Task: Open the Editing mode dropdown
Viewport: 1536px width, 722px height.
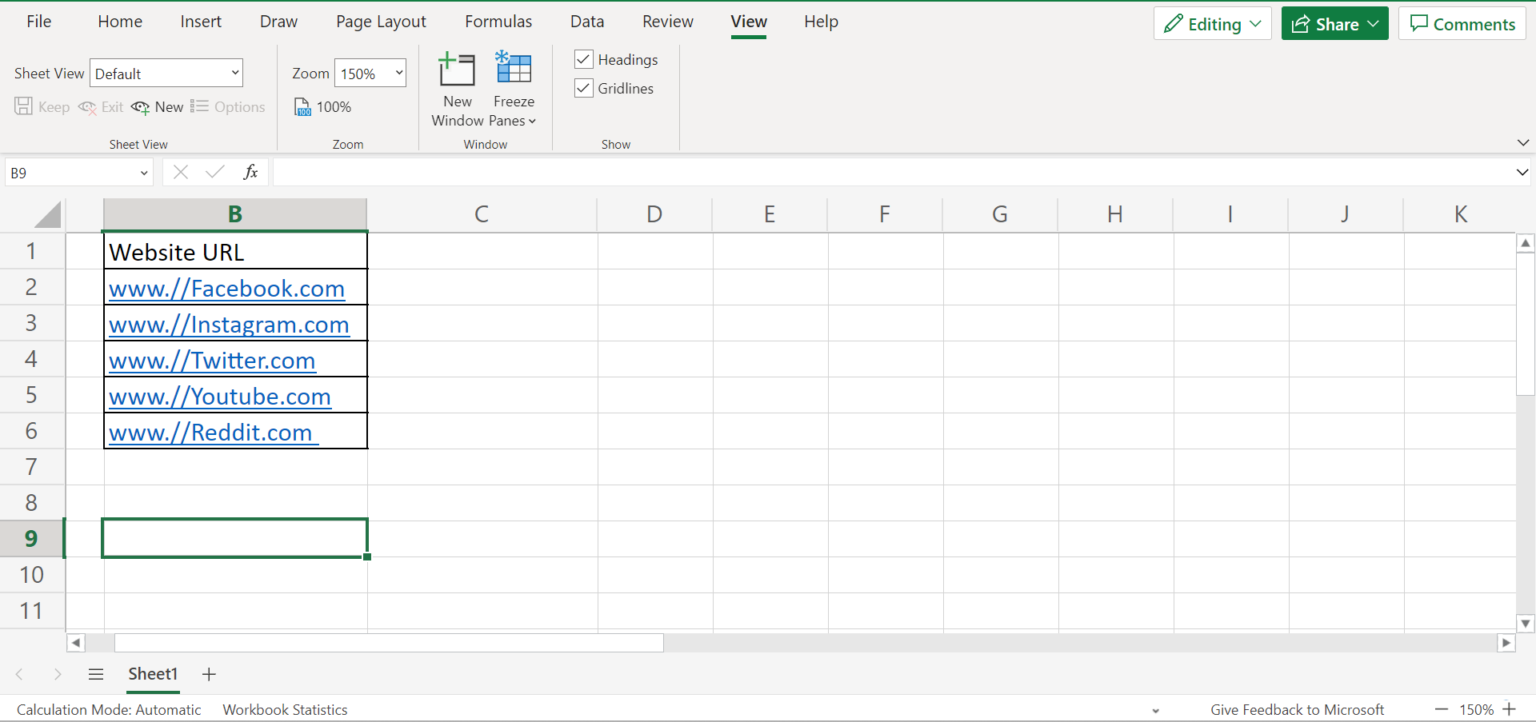Action: click(1212, 23)
